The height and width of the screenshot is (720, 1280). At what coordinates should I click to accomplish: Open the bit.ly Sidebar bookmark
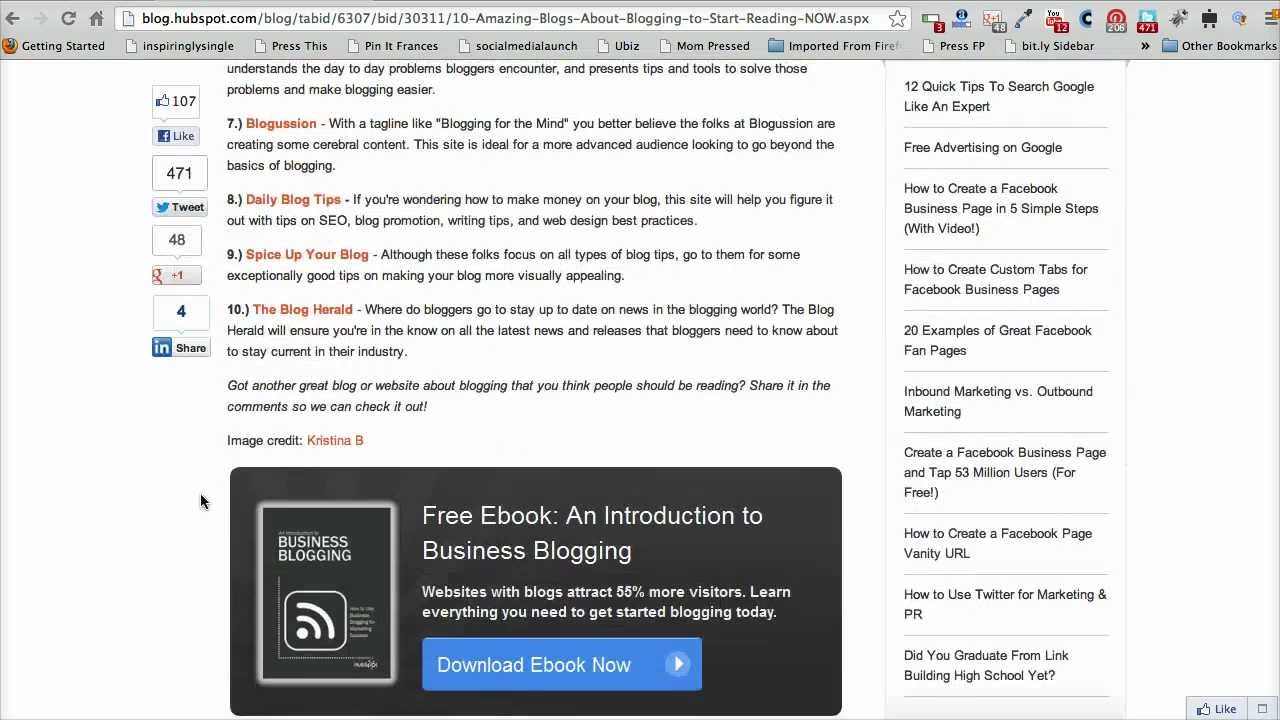pos(1048,46)
